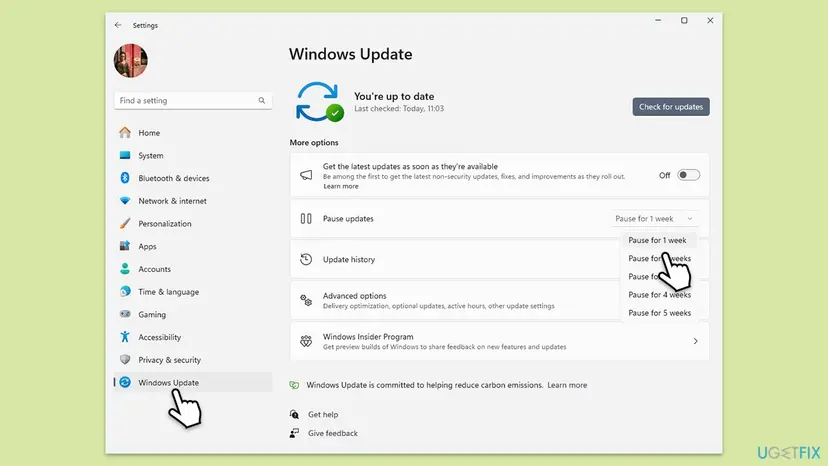Click the Windows Update page heading
The image size is (828, 466).
[x=351, y=54]
